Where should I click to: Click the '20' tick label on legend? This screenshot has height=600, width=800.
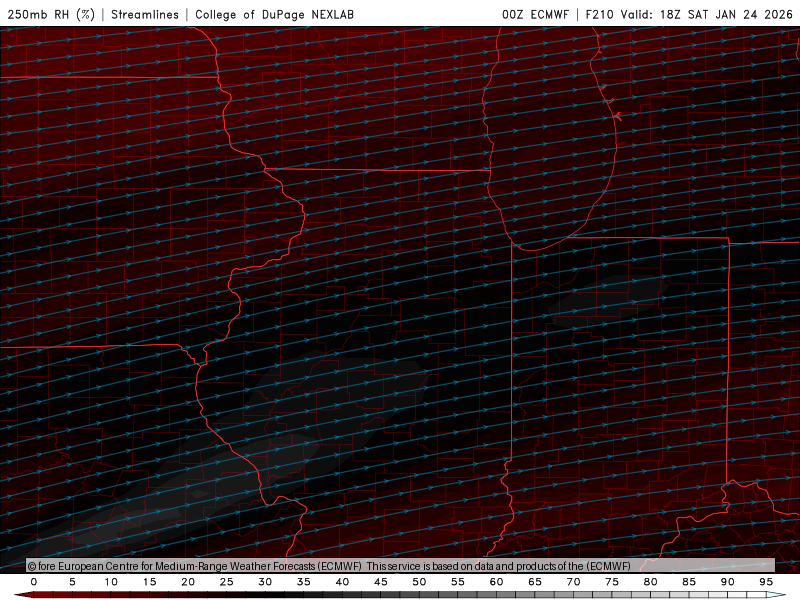pos(188,582)
